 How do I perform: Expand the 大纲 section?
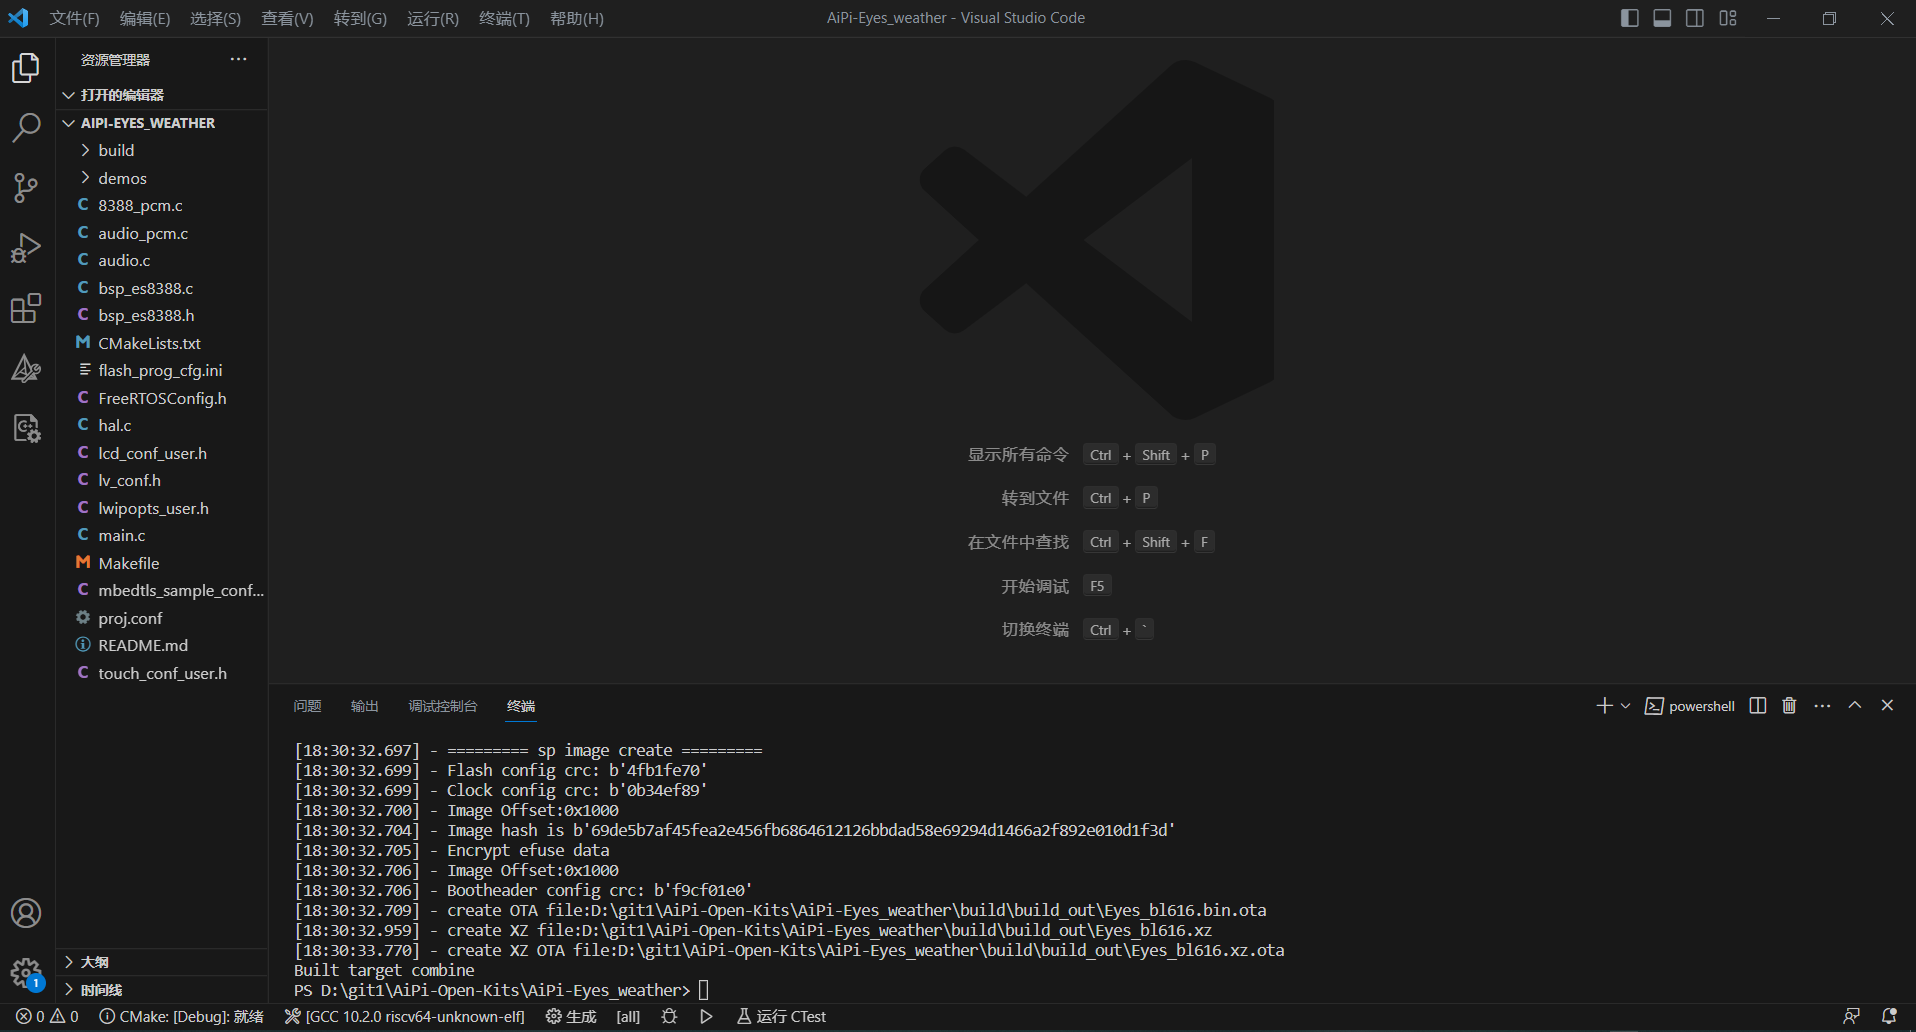tap(162, 962)
